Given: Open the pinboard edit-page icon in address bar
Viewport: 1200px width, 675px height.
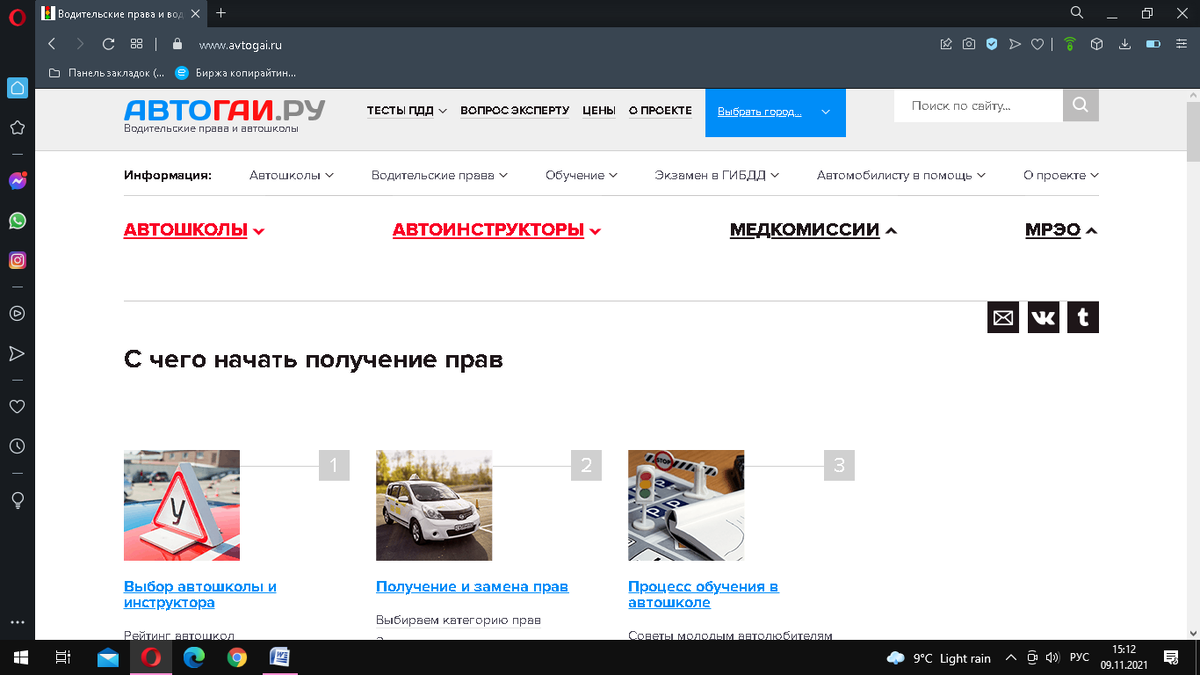Looking at the screenshot, I should (946, 44).
